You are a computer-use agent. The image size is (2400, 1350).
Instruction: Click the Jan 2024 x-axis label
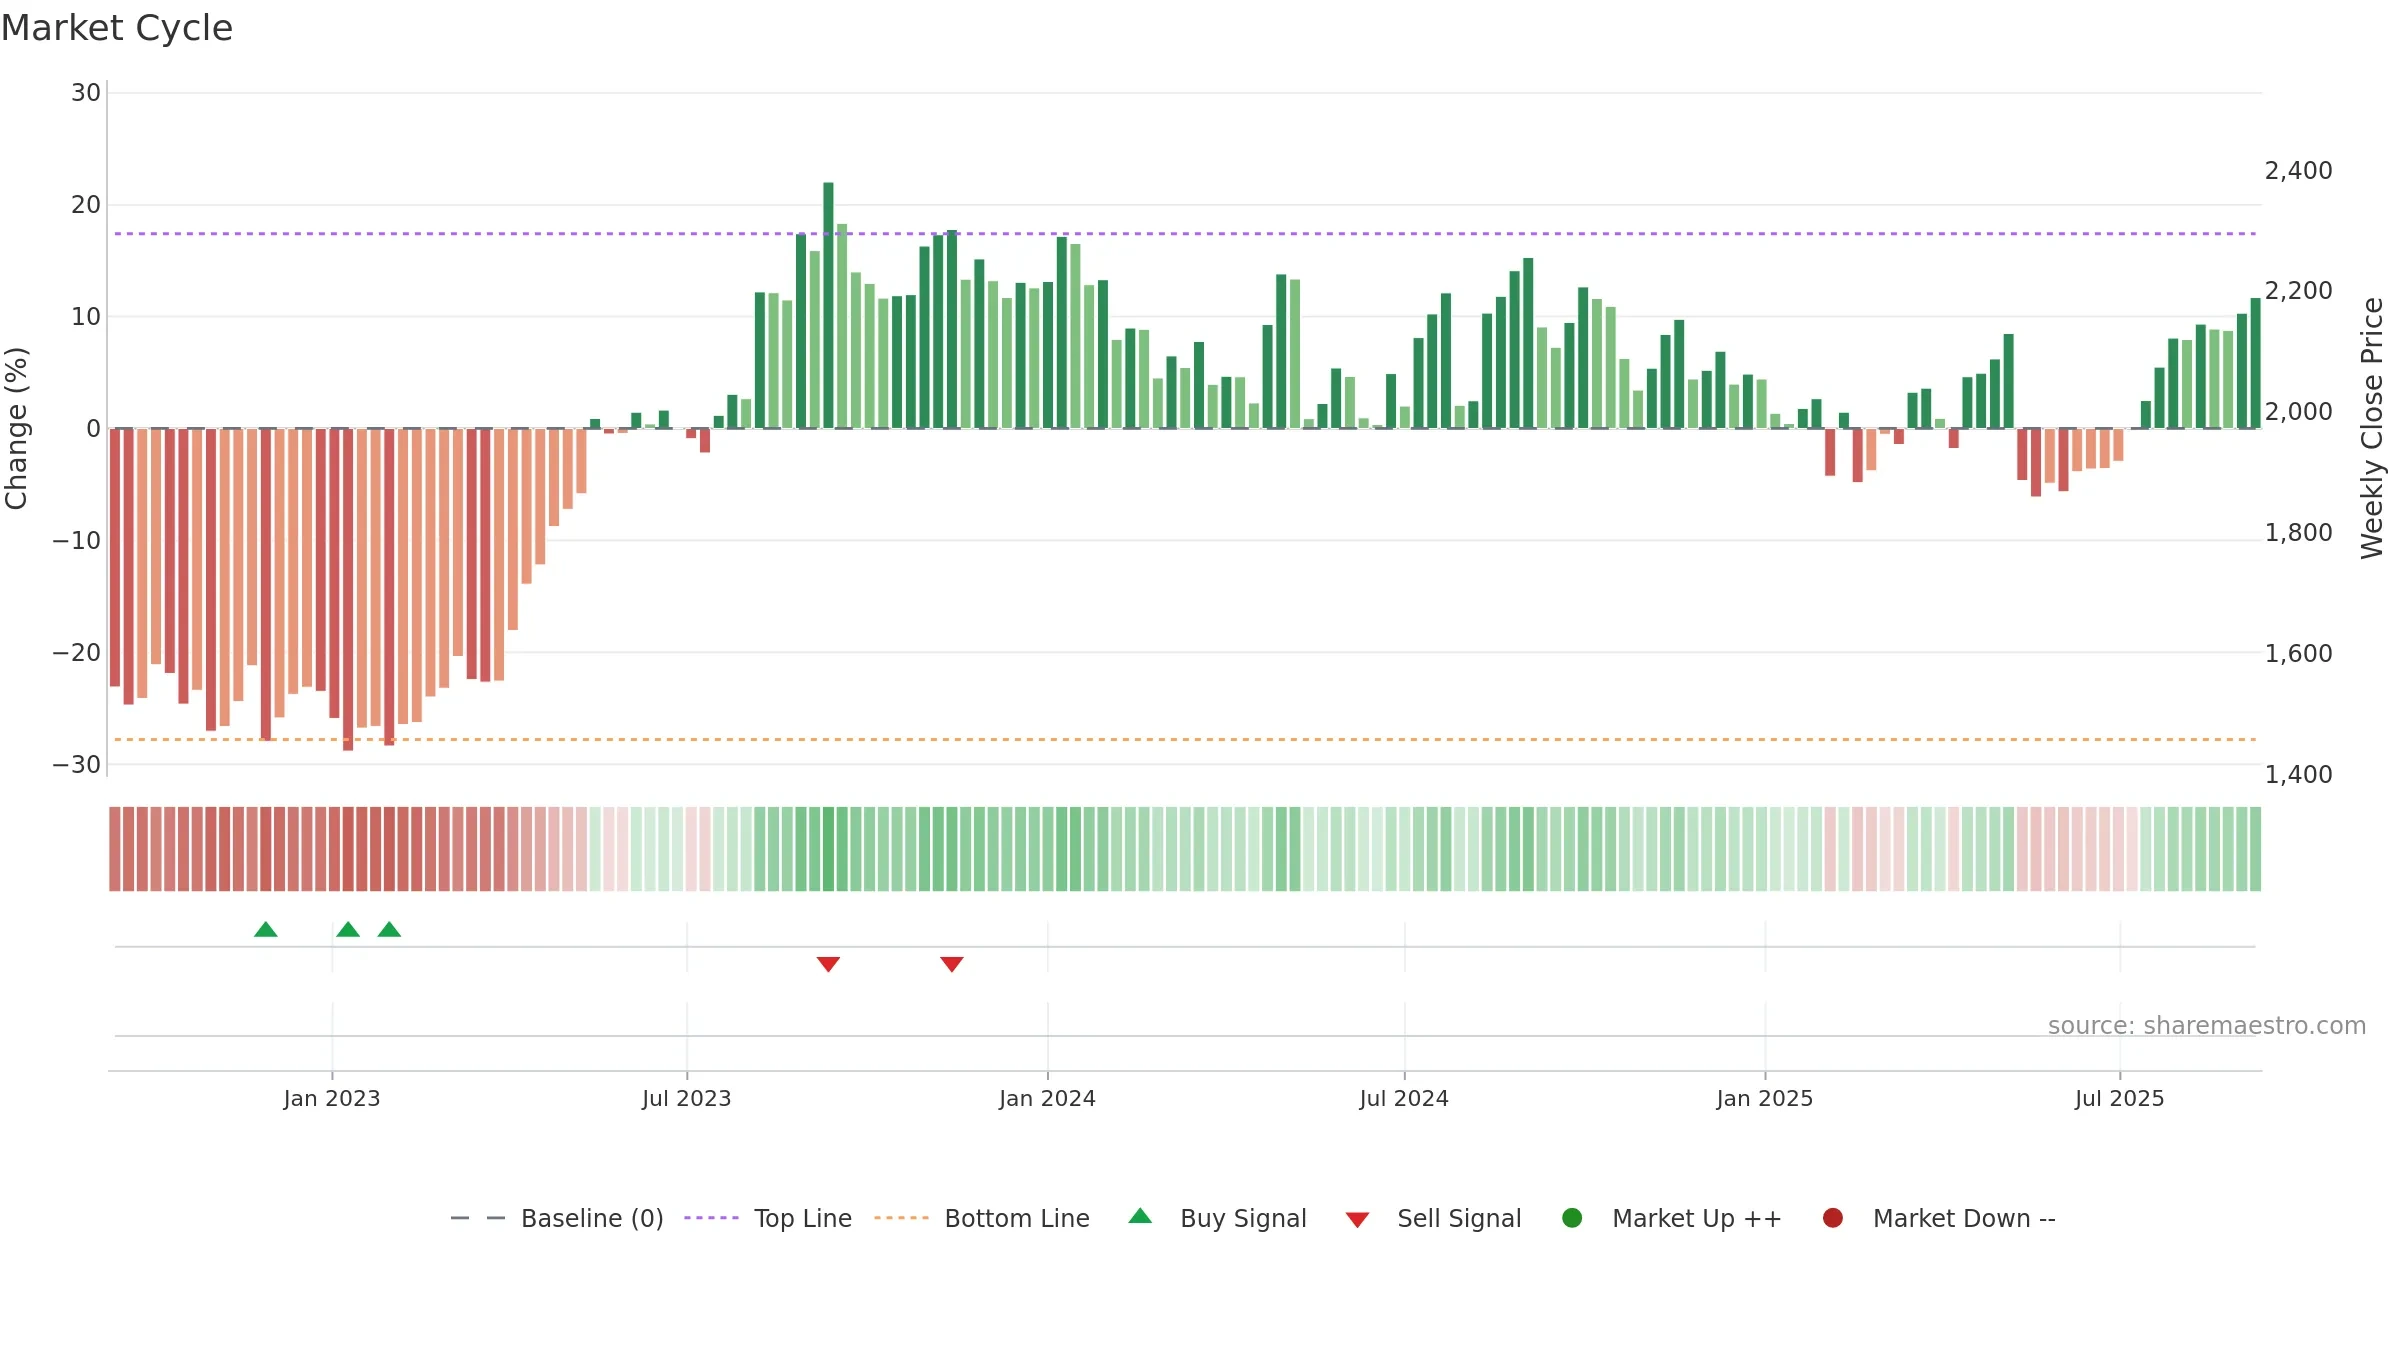pyautogui.click(x=1048, y=1098)
